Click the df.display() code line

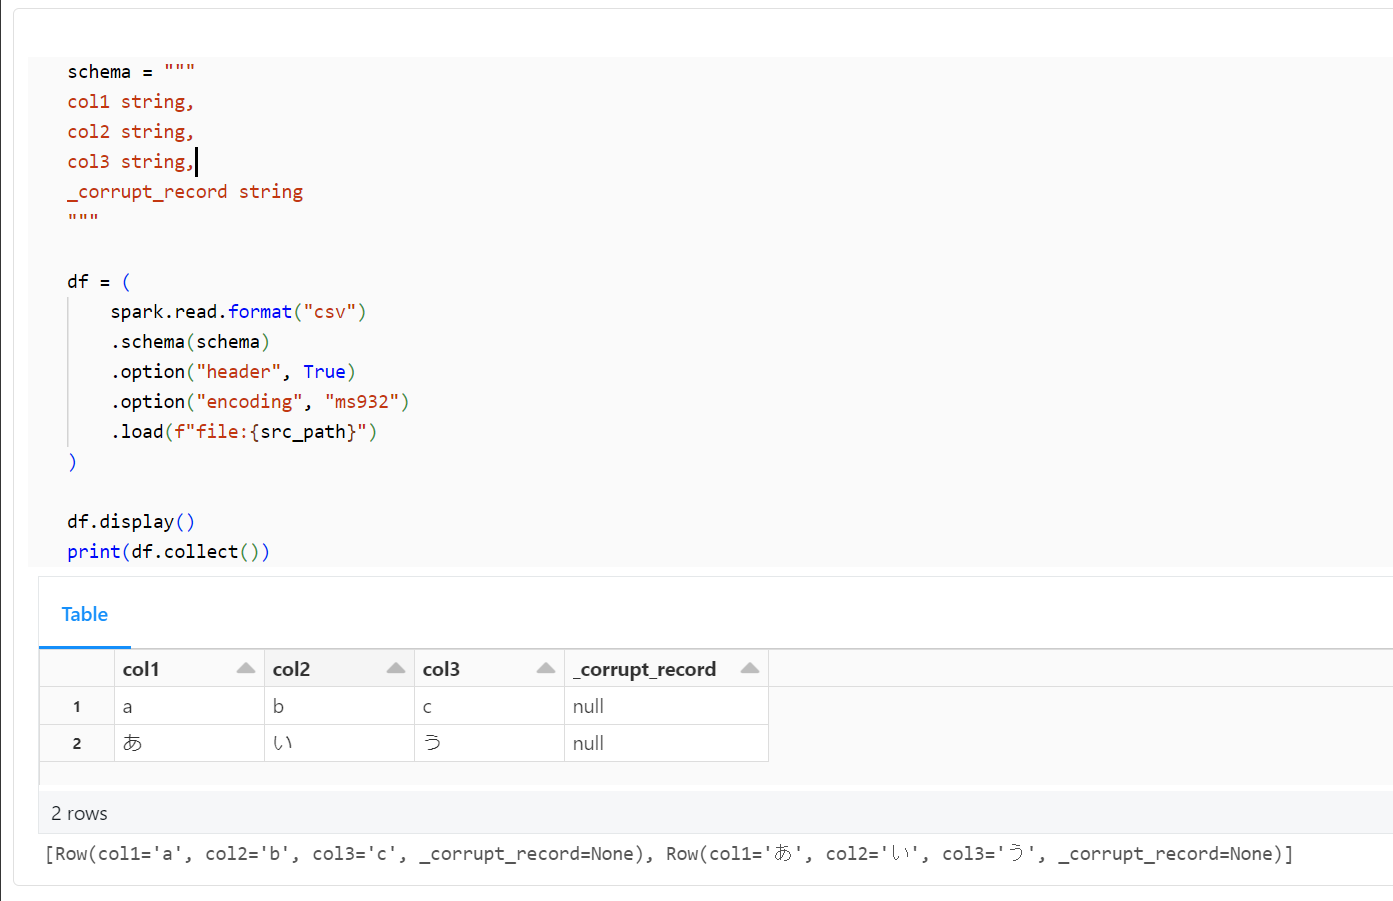pyautogui.click(x=131, y=522)
